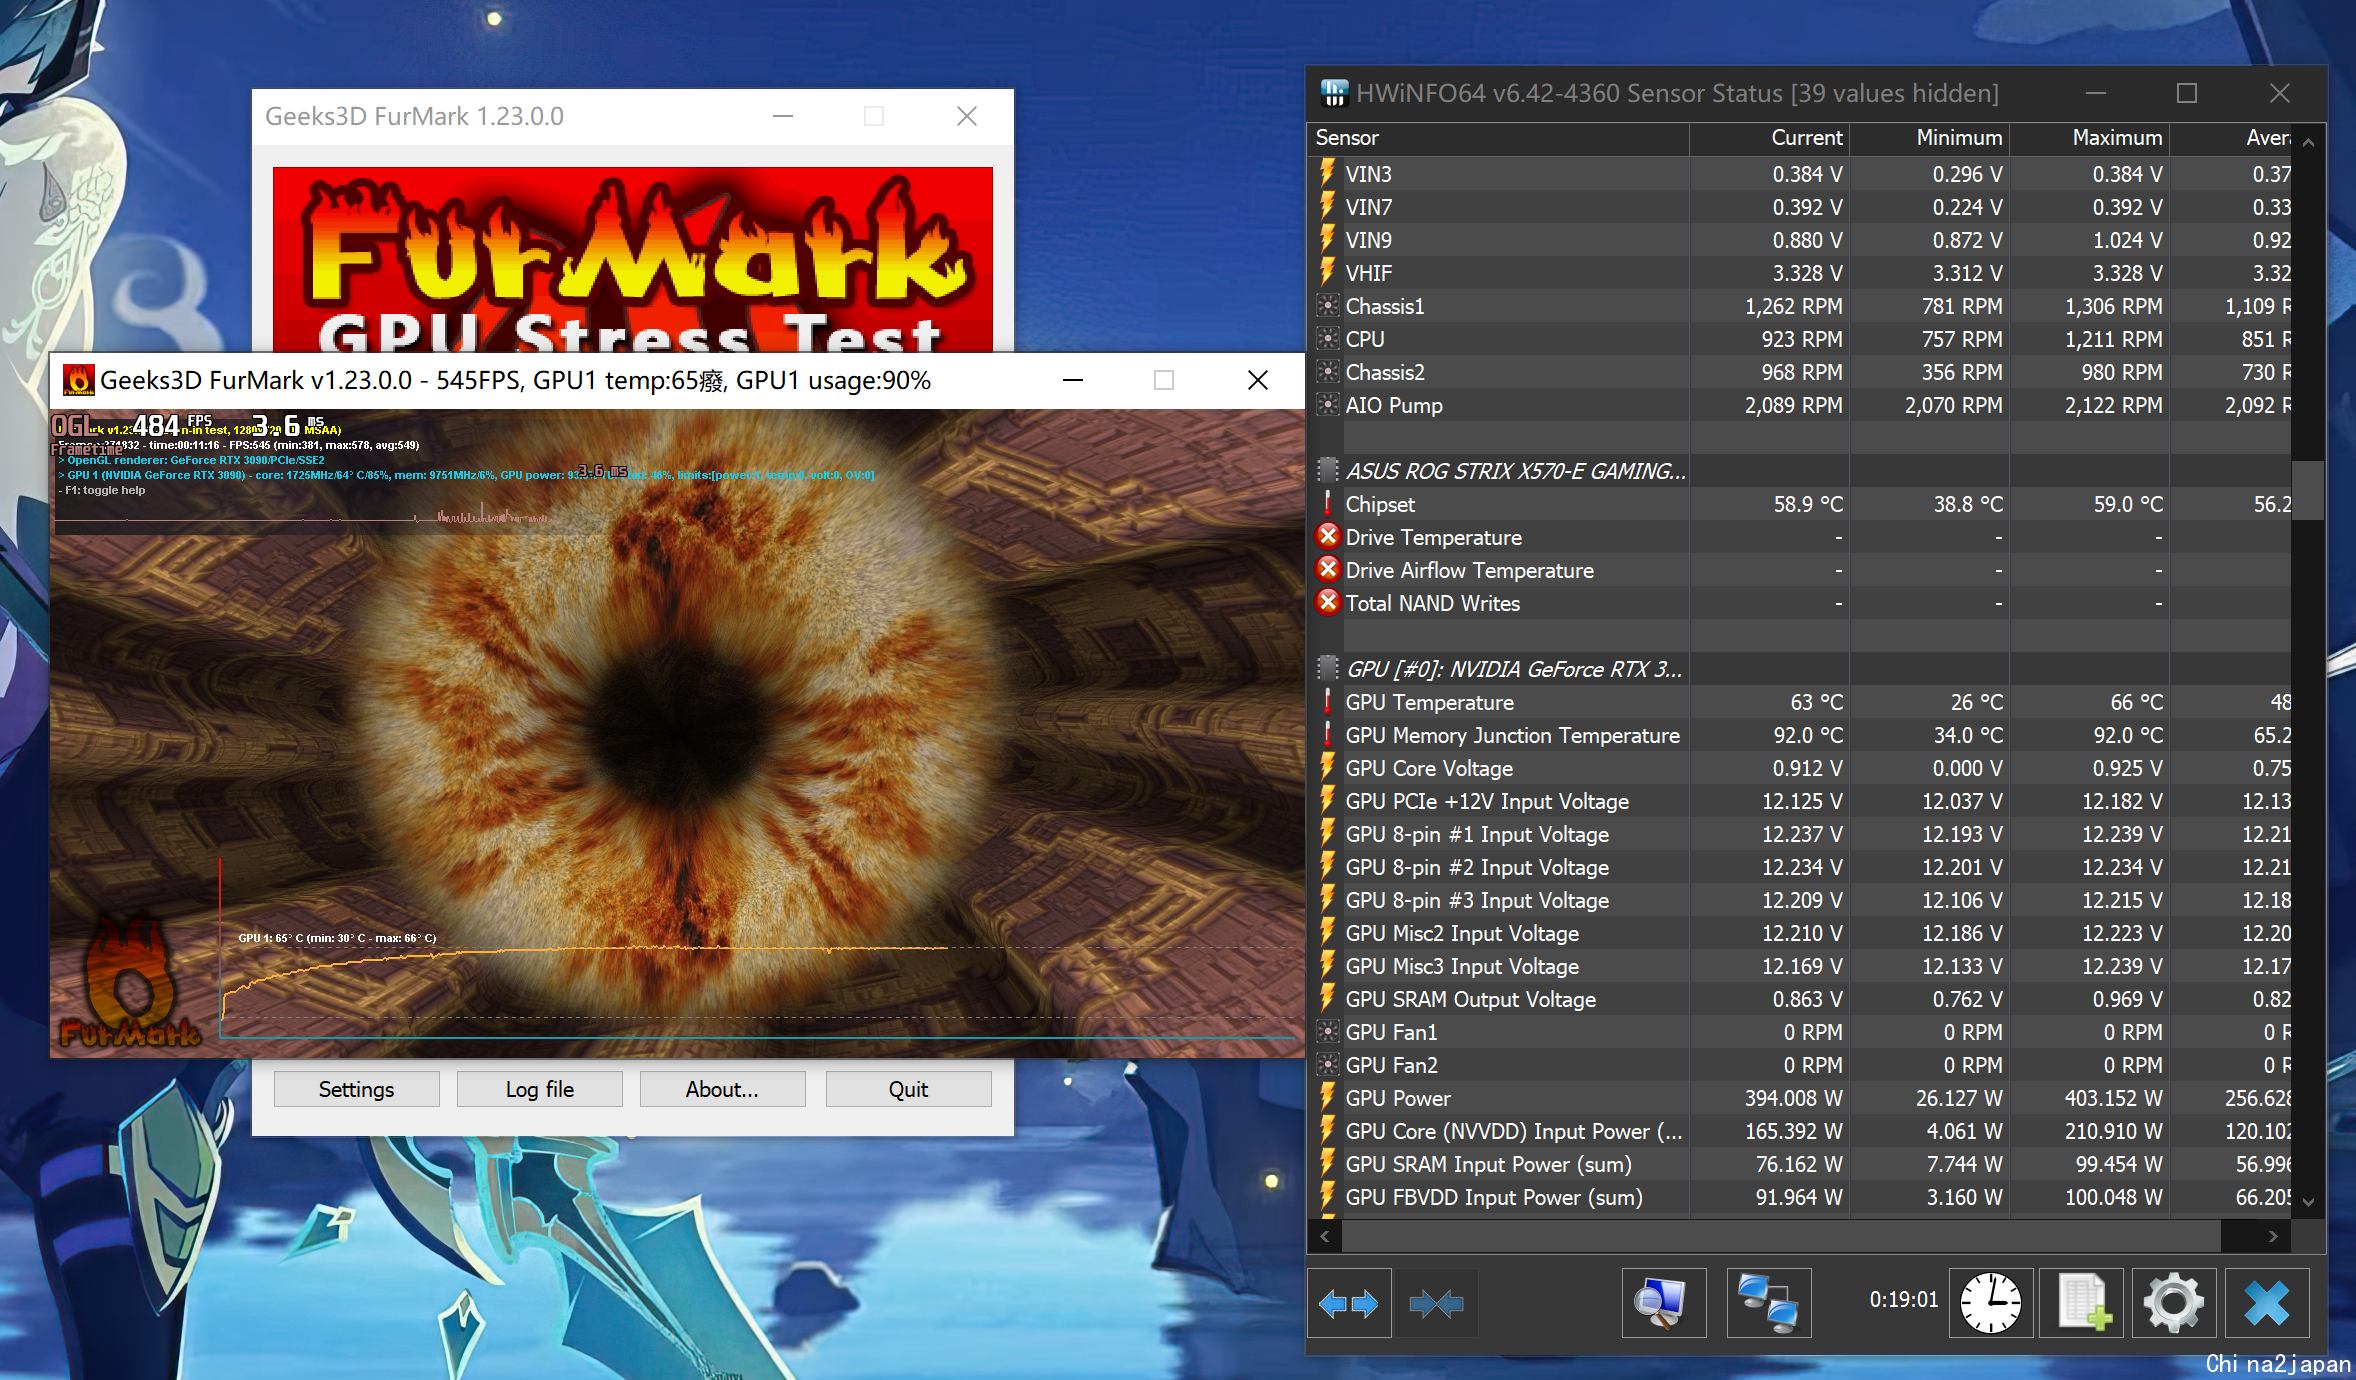2356x1380 pixels.
Task: Click the clock reset timer icon in HWiNFO
Action: (x=1990, y=1303)
